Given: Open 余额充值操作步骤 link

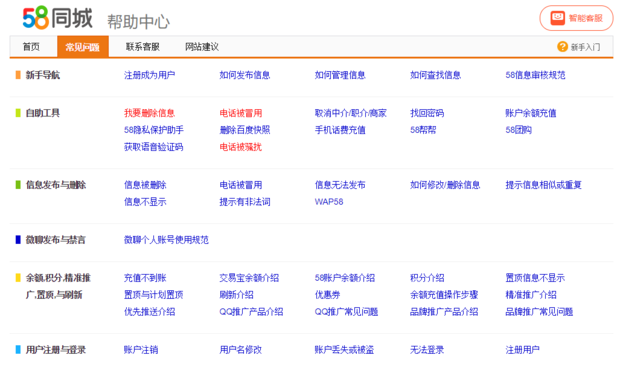Looking at the screenshot, I should [x=444, y=295].
